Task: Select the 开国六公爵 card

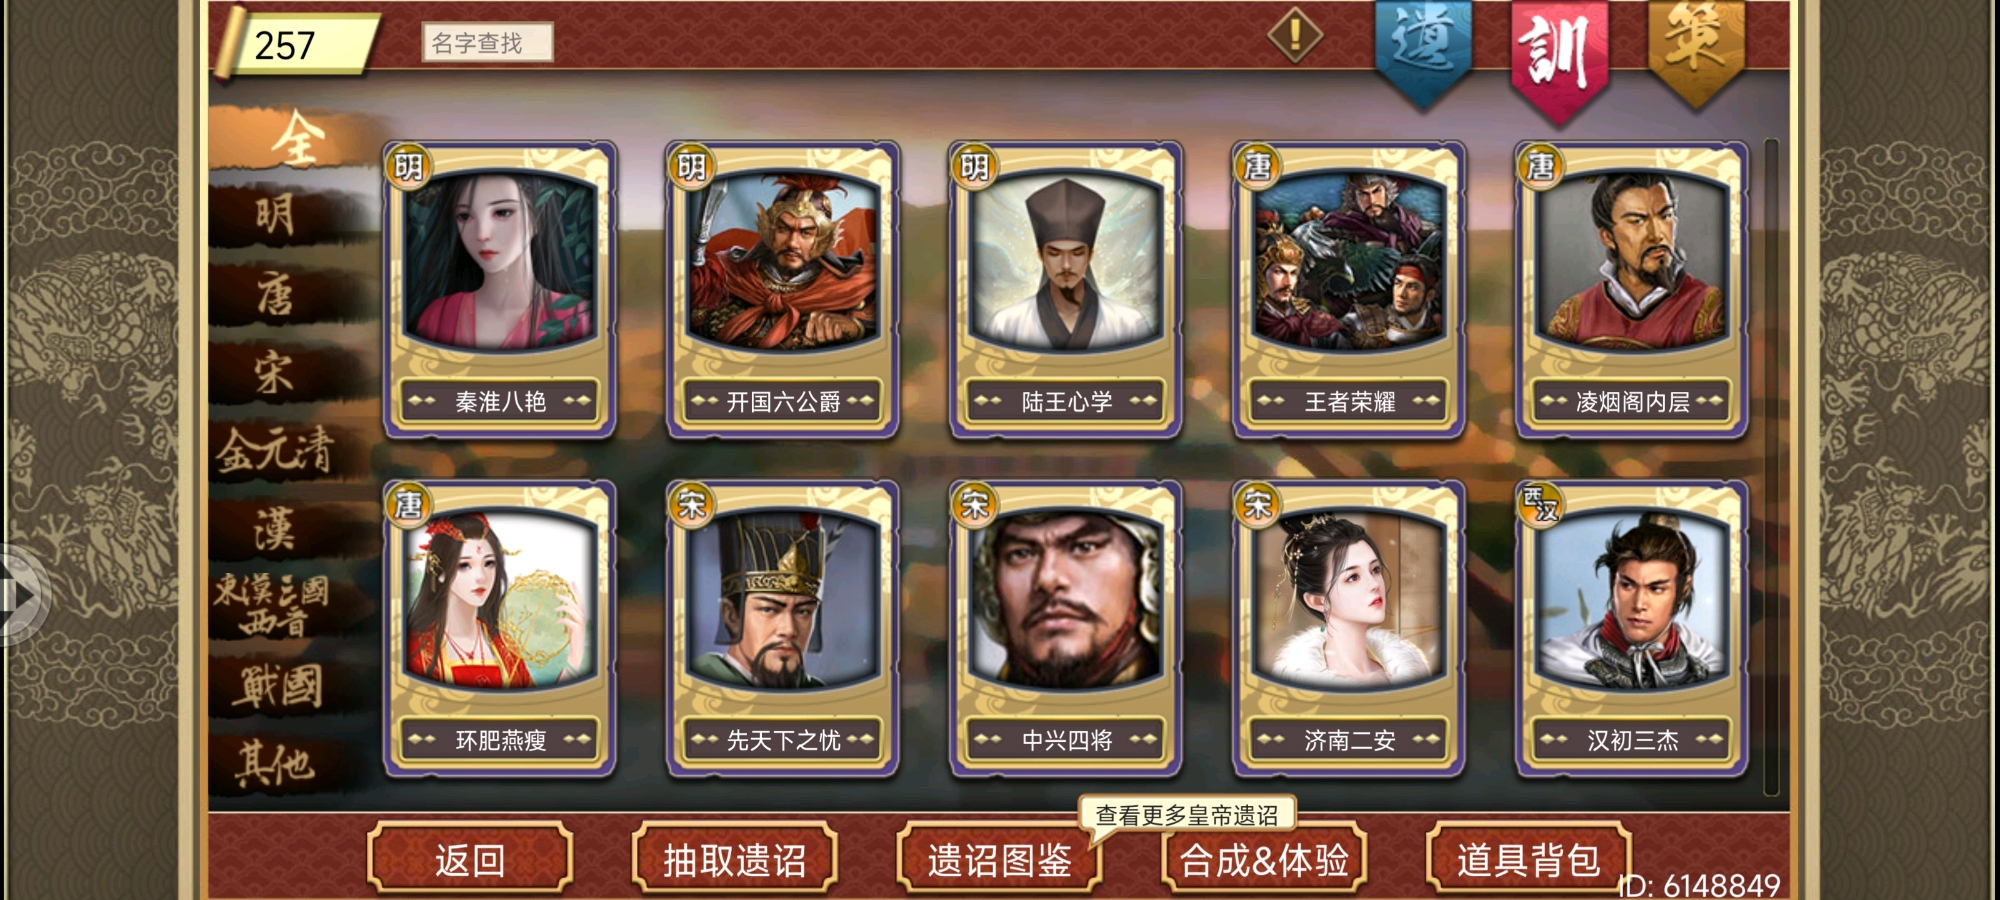Action: click(782, 290)
